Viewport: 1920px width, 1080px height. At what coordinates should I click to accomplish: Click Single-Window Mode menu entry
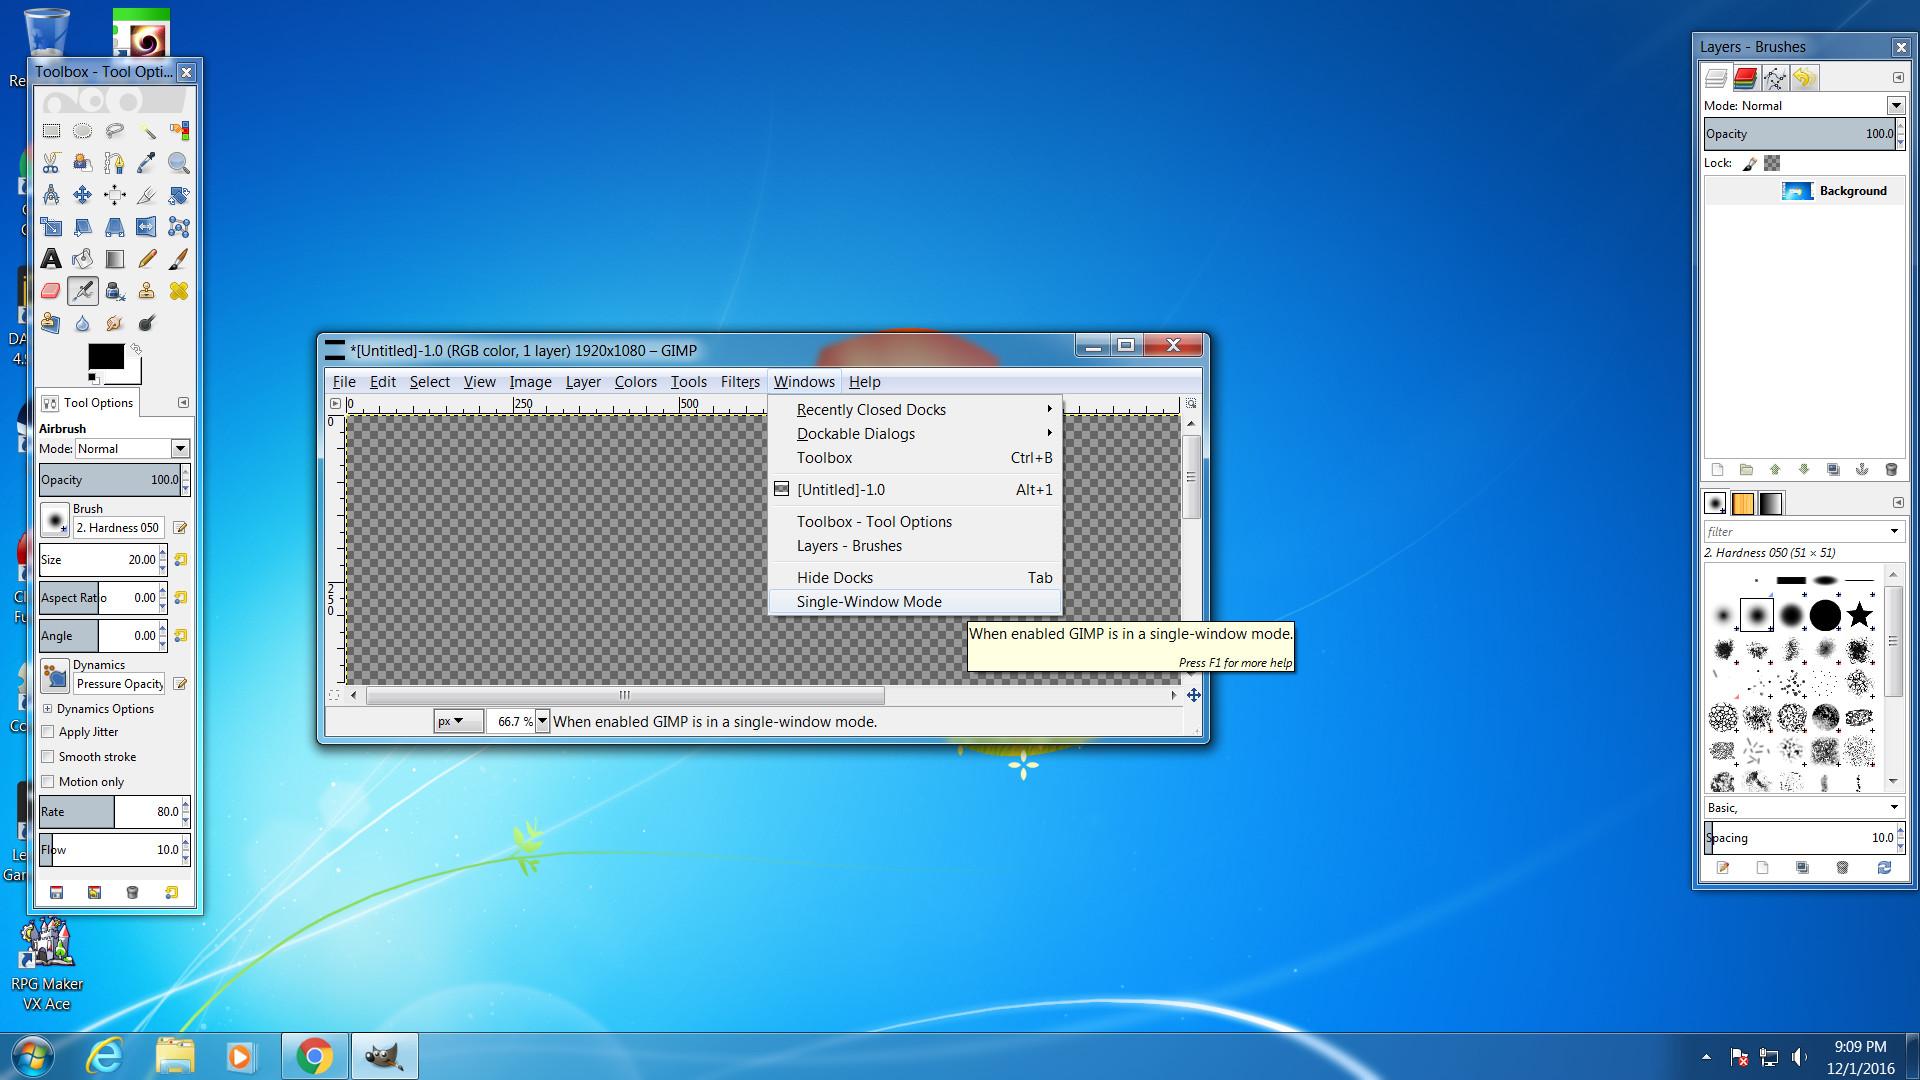[x=868, y=602]
